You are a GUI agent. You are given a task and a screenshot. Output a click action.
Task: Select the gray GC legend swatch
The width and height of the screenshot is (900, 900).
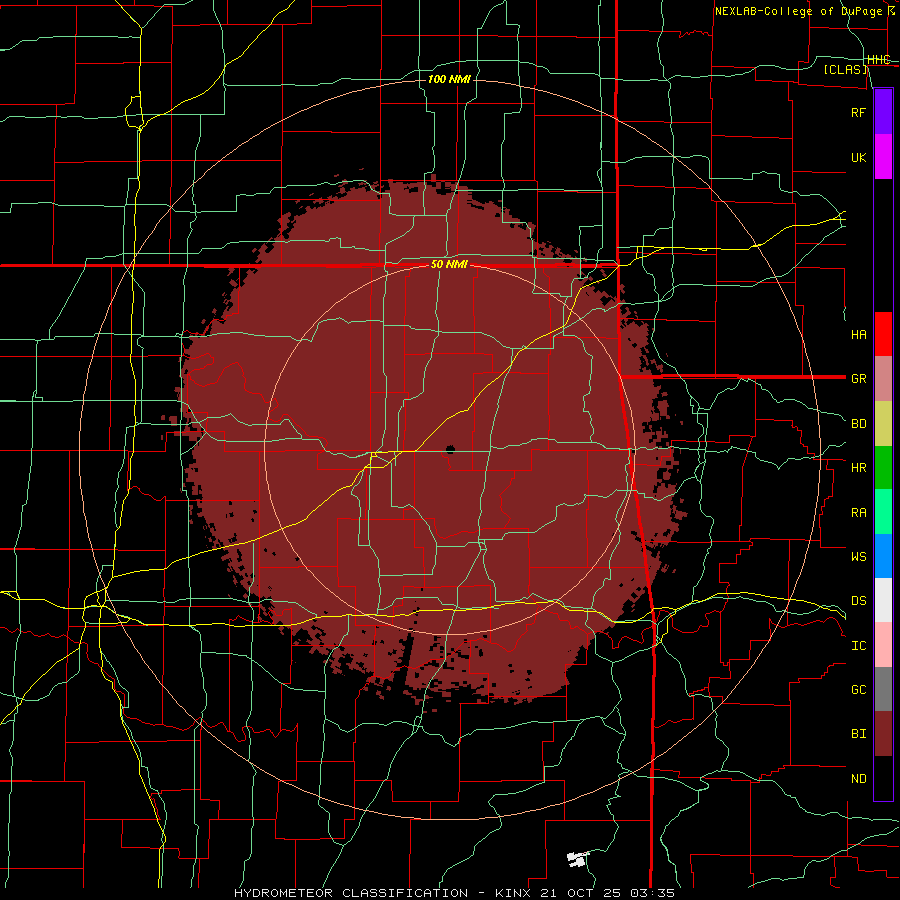pos(883,689)
